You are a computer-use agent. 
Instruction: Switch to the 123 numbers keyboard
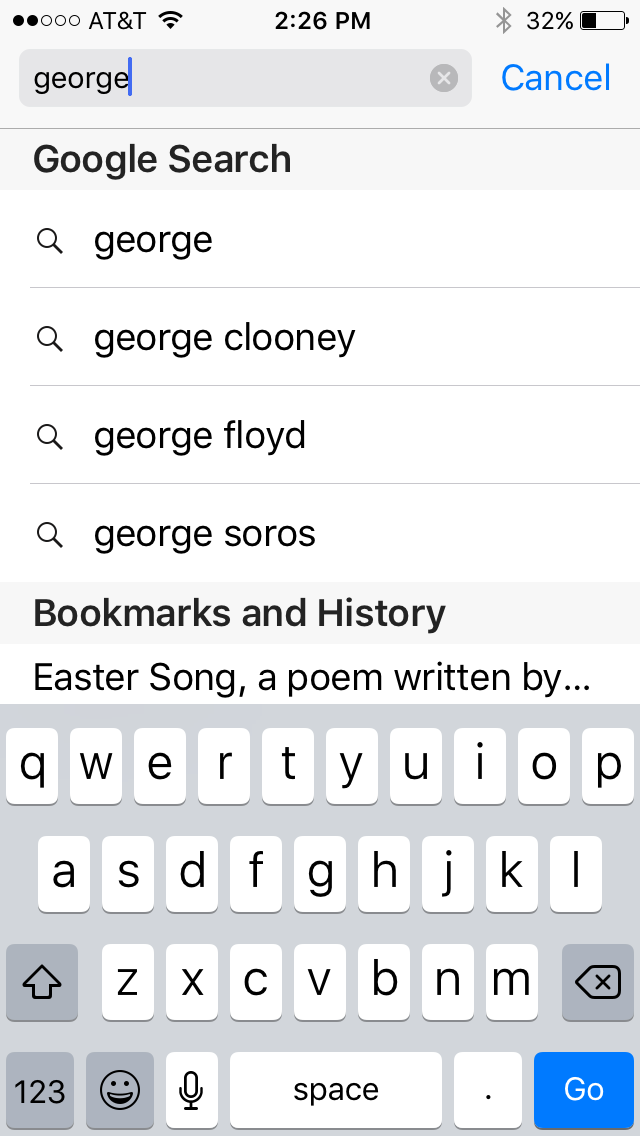40,1089
